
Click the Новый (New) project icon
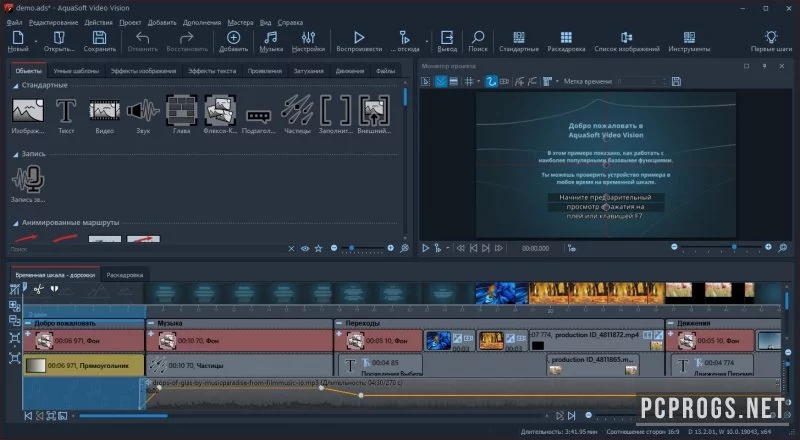pyautogui.click(x=18, y=41)
